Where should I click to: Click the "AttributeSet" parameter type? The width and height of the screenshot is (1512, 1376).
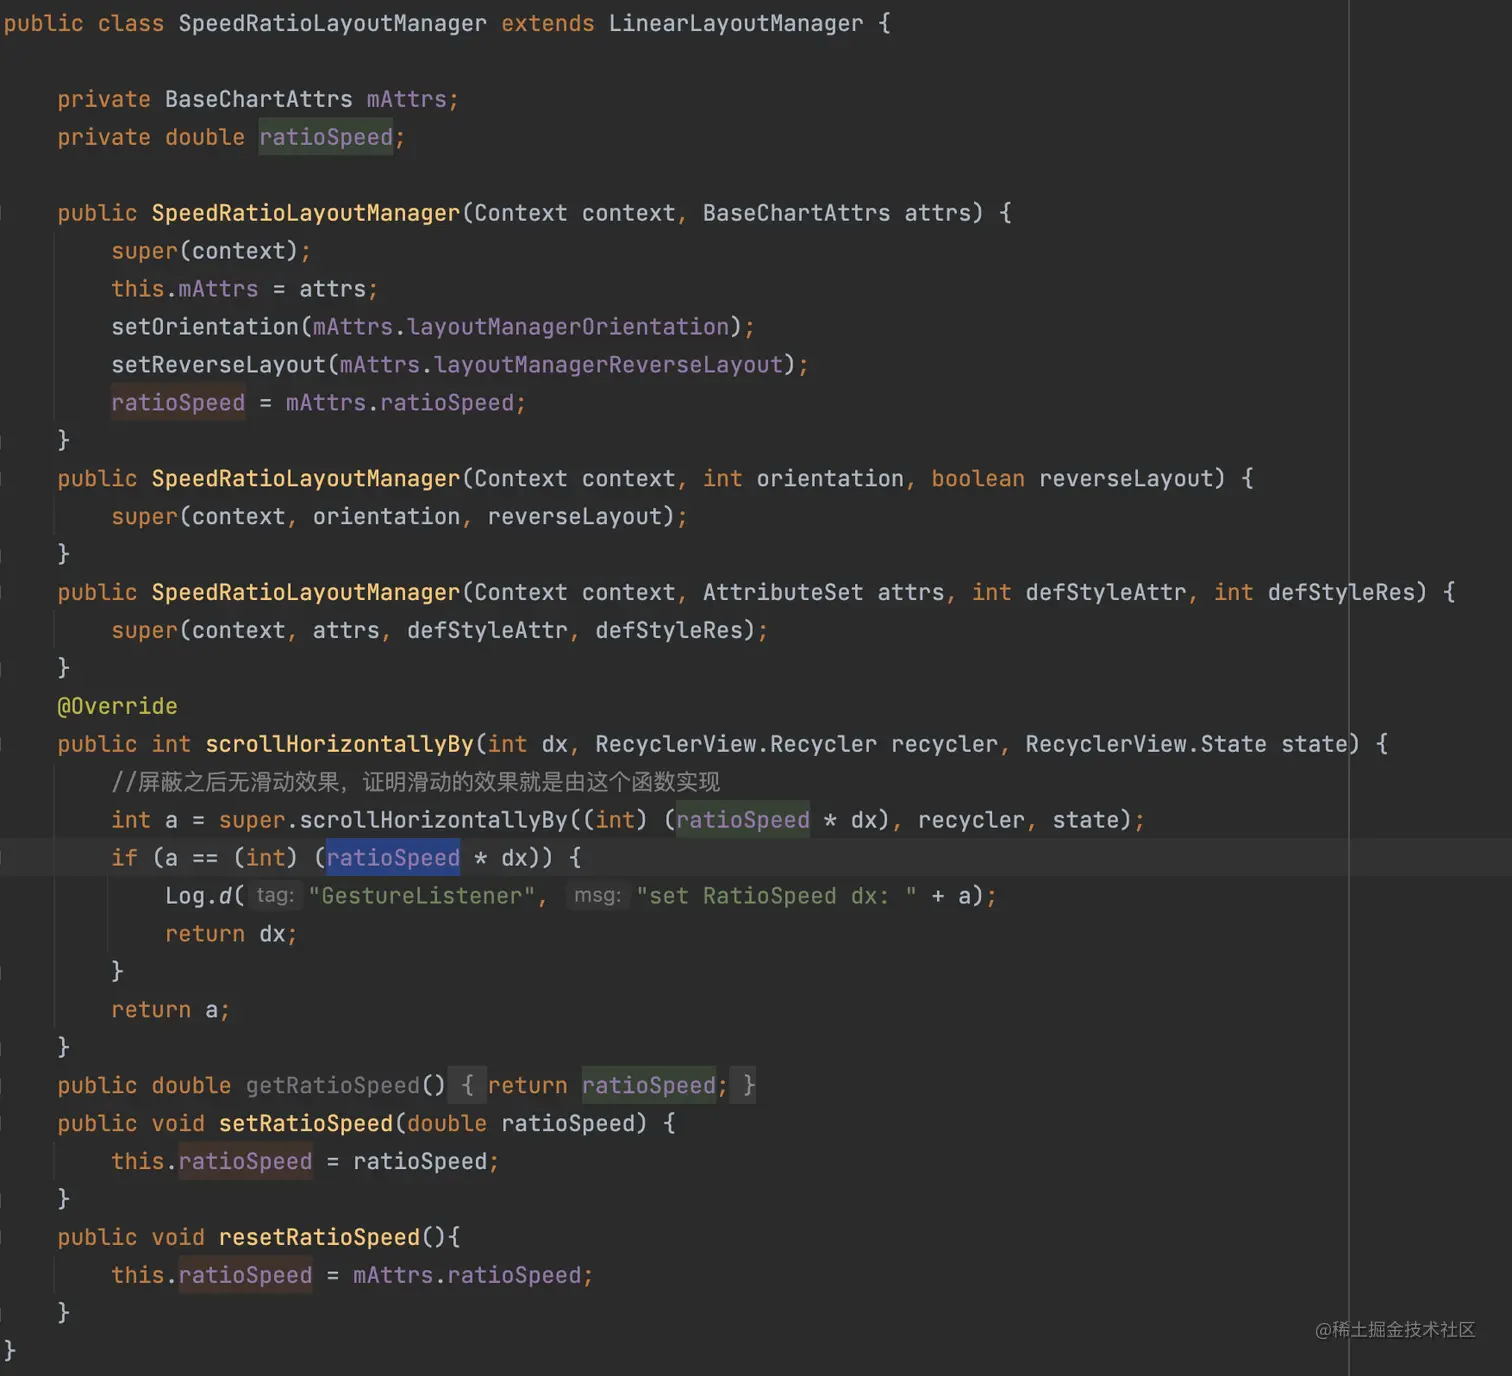[782, 593]
